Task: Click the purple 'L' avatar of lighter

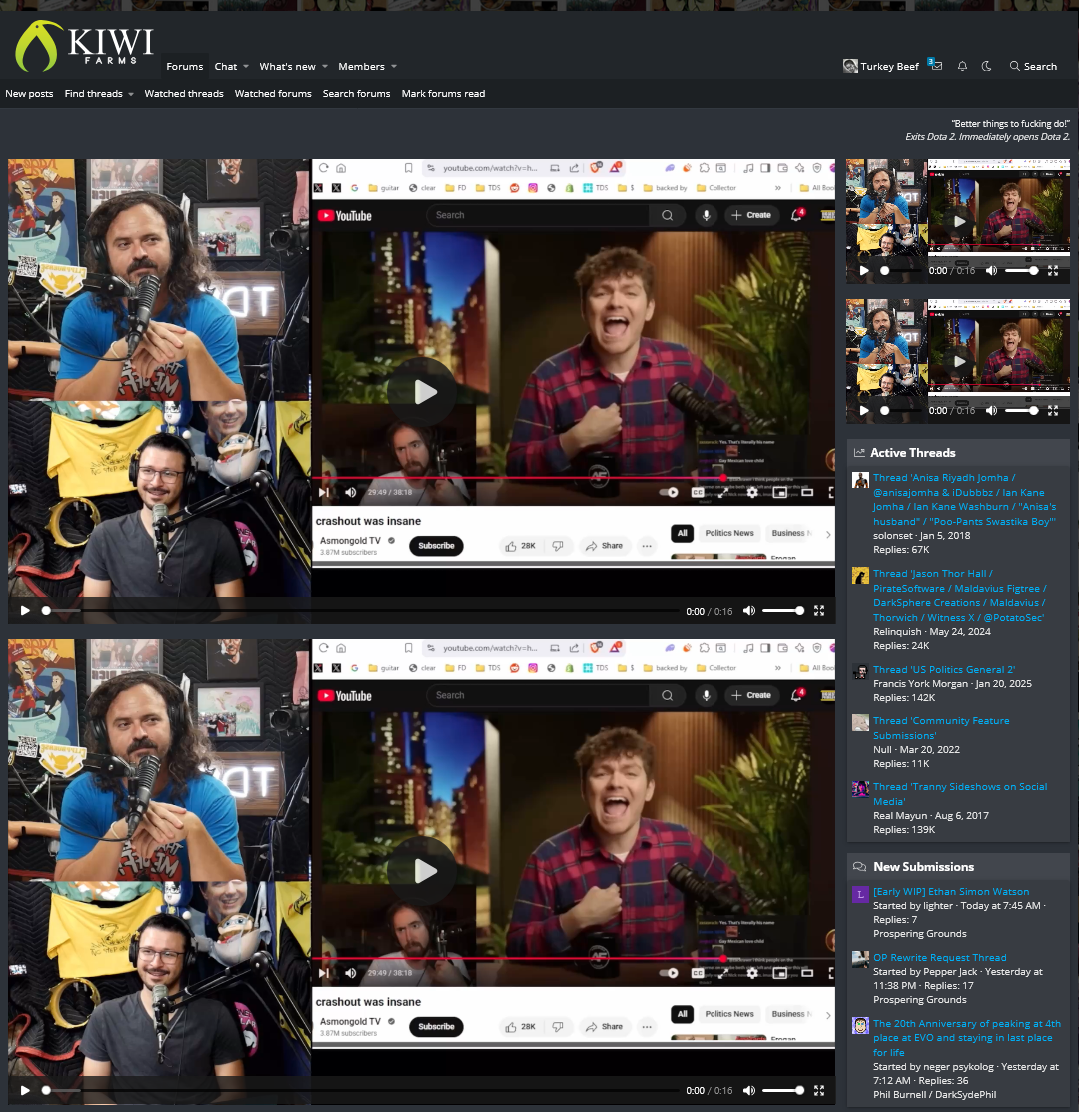Action: (x=860, y=894)
